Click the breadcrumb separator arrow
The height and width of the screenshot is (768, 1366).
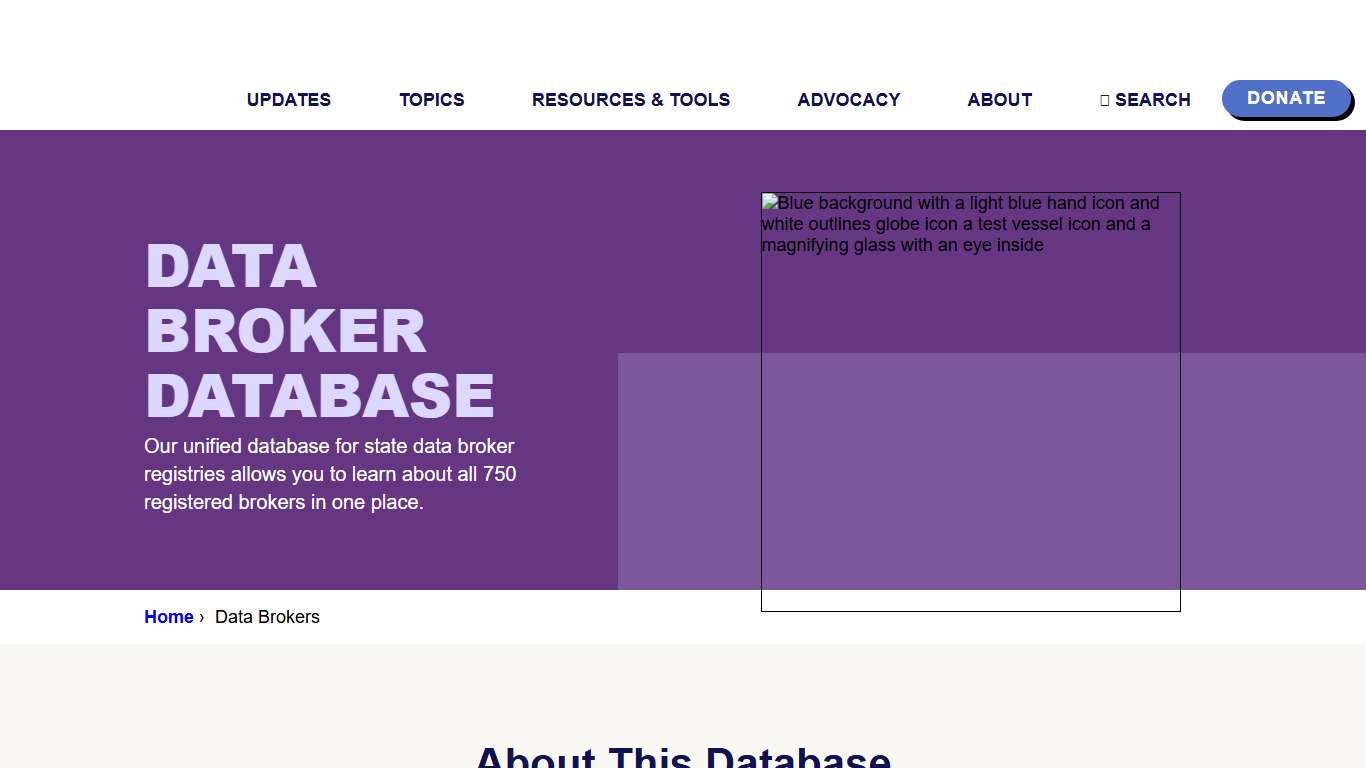(202, 617)
